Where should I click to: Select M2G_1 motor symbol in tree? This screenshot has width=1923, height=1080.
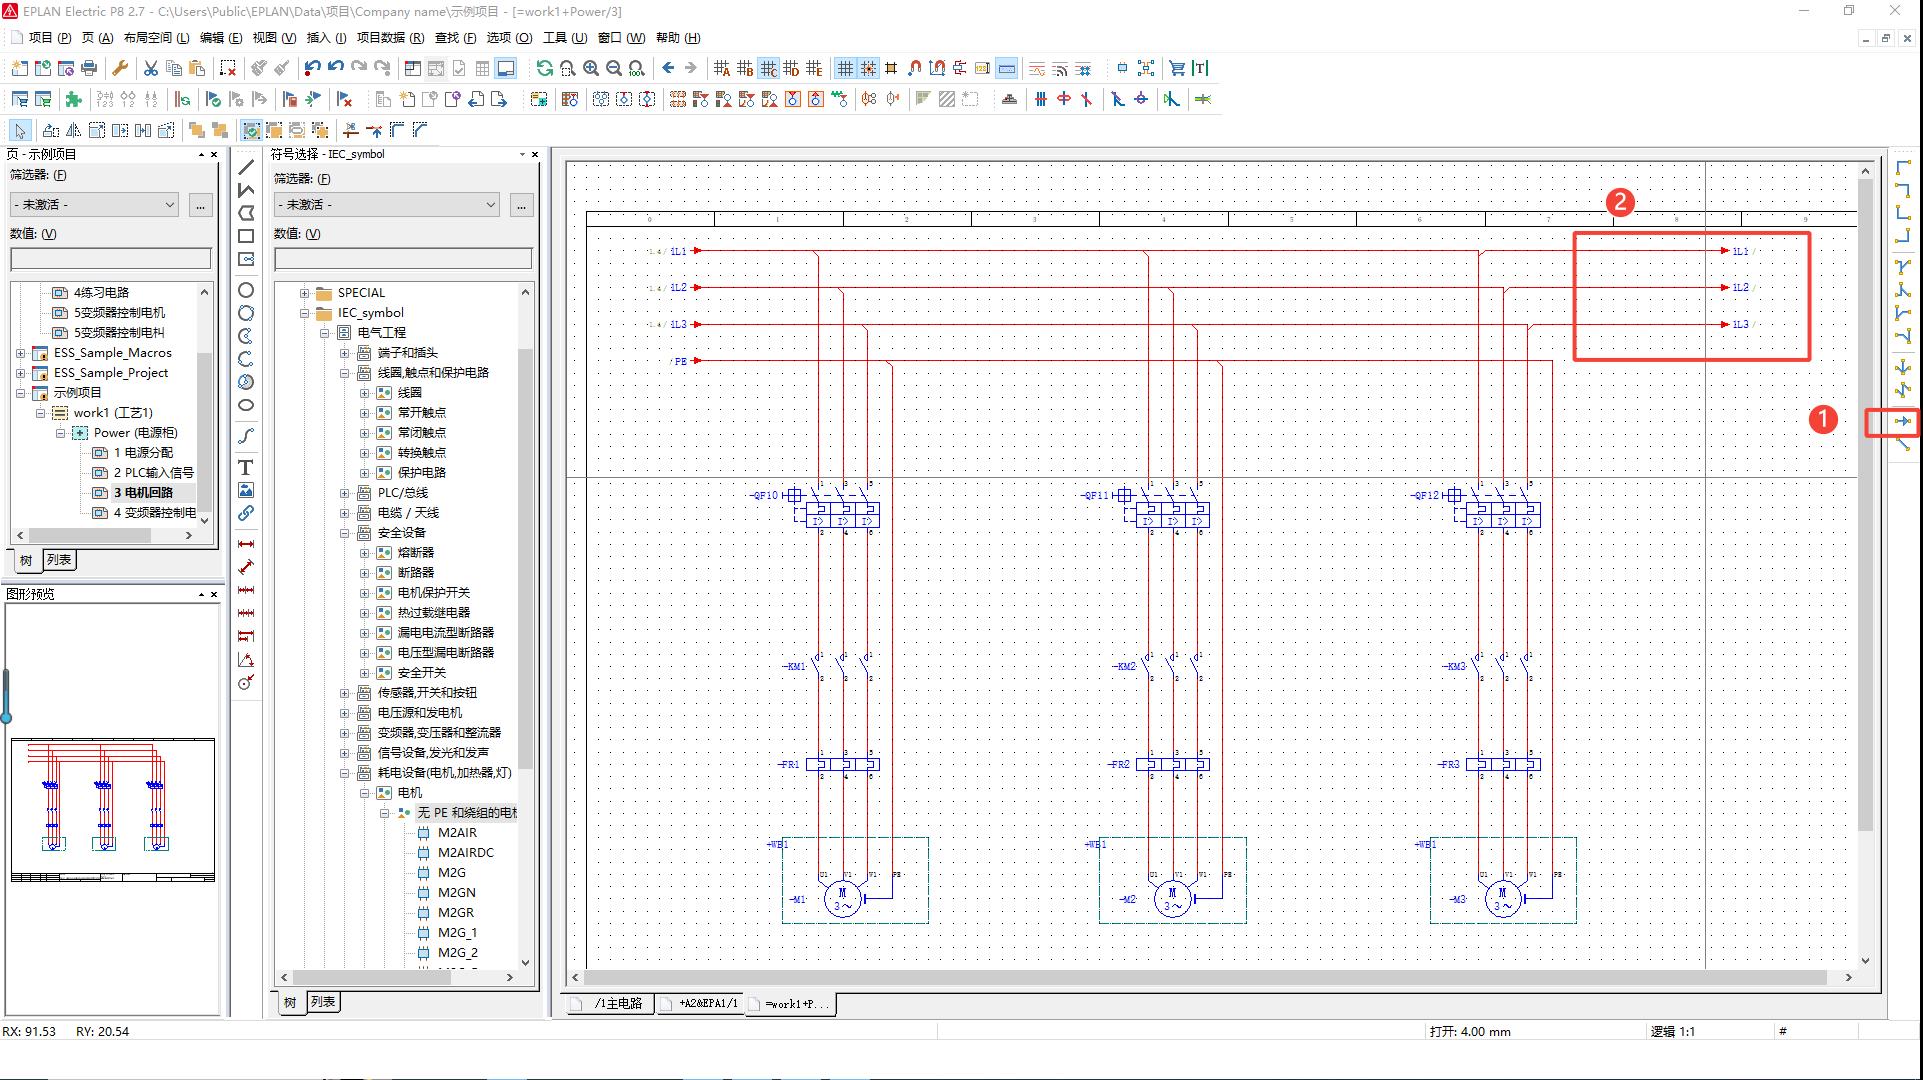tap(457, 932)
